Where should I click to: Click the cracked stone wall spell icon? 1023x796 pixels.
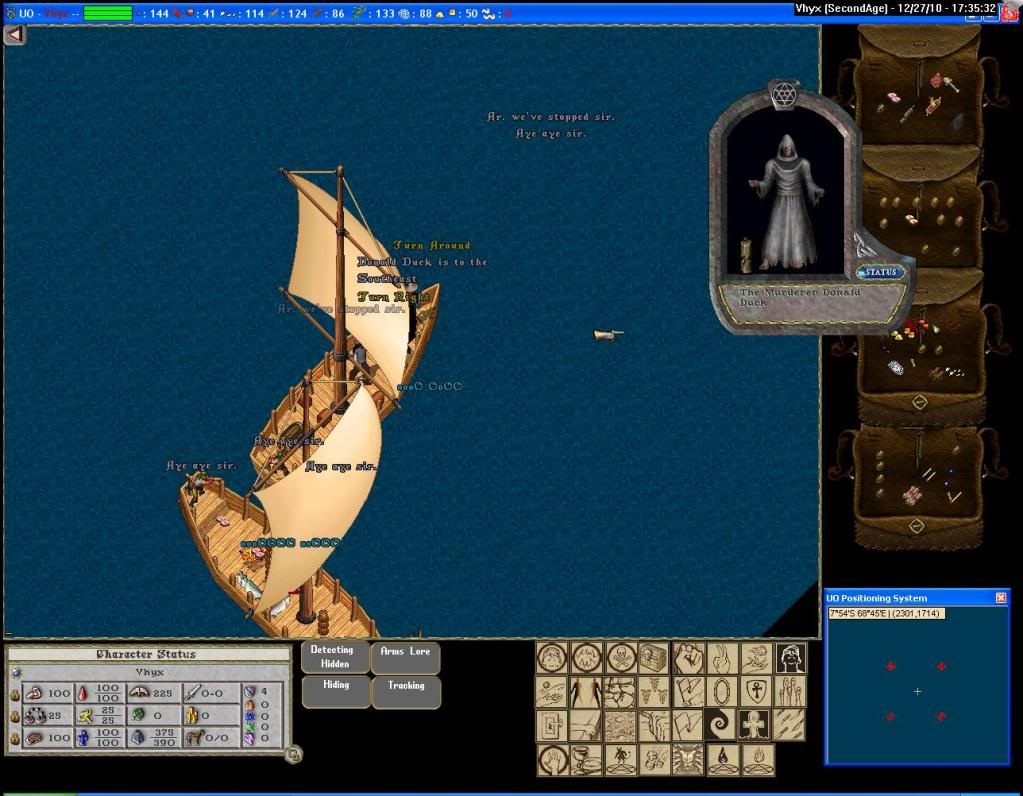[620, 691]
